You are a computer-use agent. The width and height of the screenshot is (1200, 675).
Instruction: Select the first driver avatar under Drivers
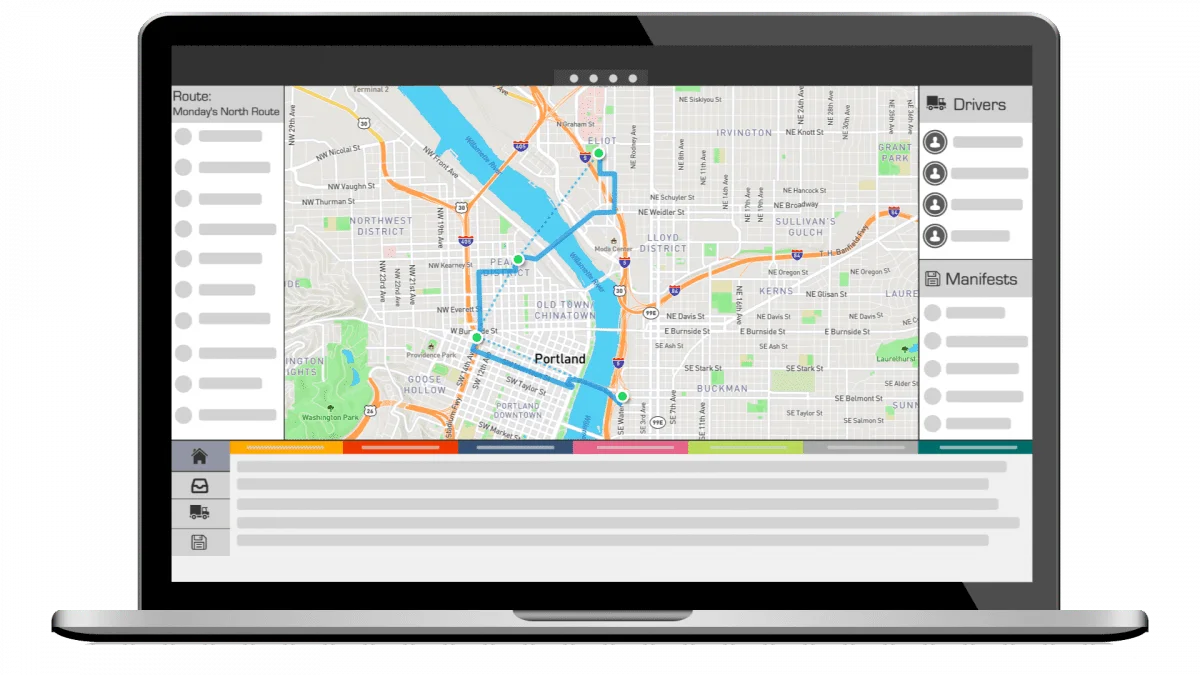point(935,142)
